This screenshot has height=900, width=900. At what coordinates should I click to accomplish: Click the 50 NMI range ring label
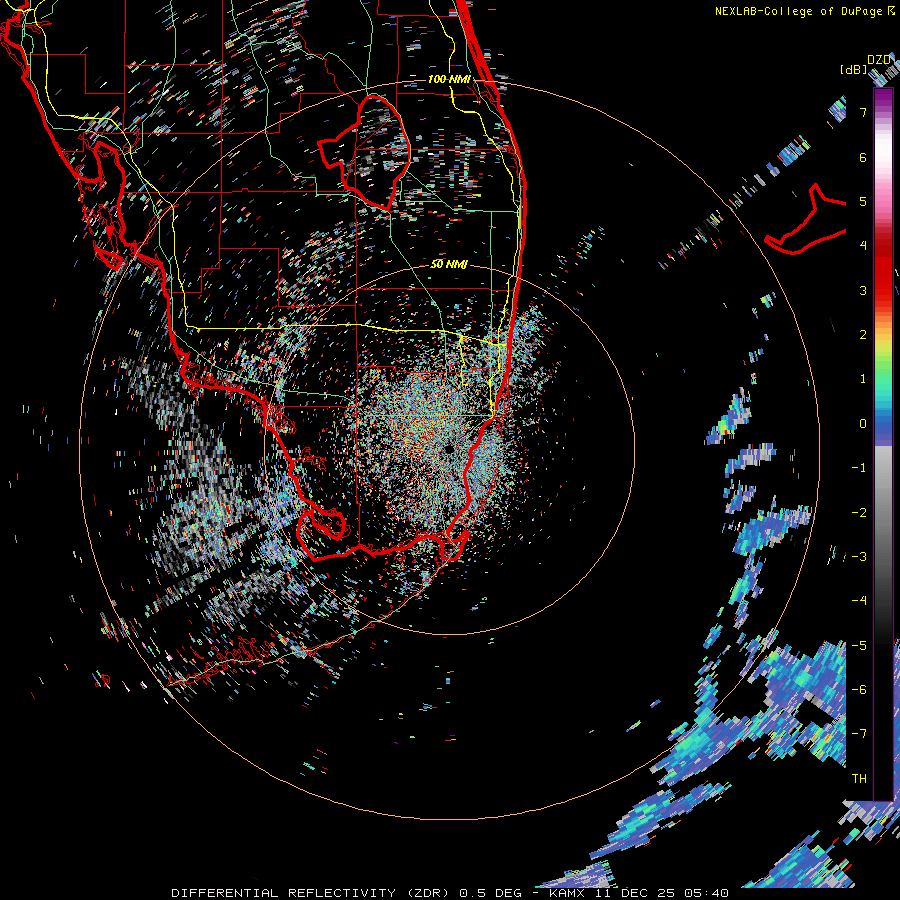pos(449,264)
